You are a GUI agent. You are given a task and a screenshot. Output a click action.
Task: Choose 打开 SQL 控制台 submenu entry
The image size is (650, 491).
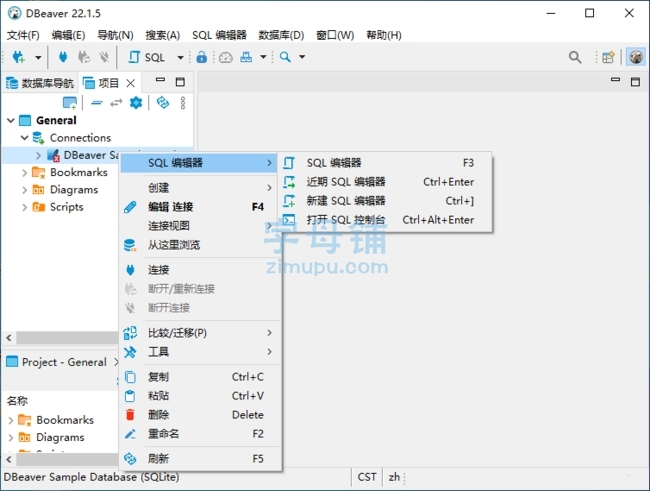385,220
